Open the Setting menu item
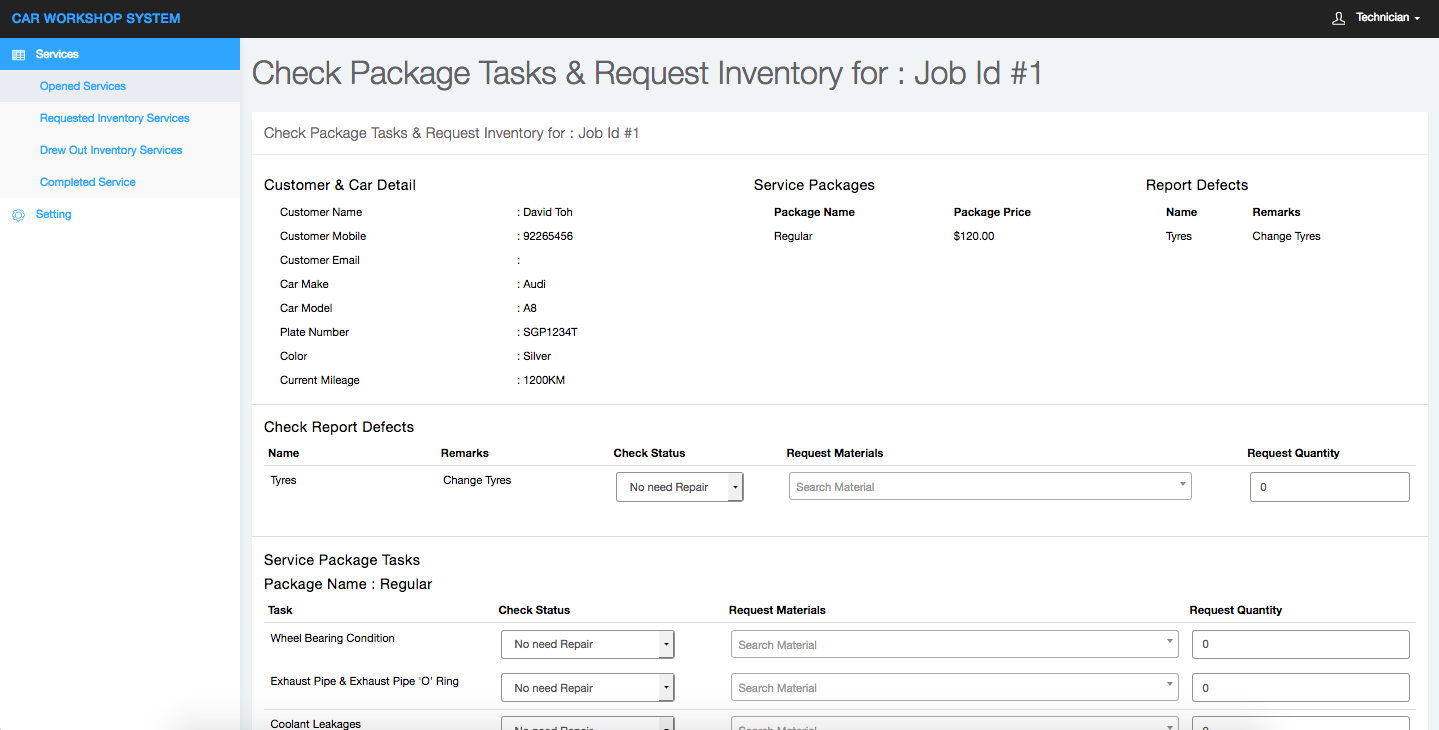 click(54, 215)
